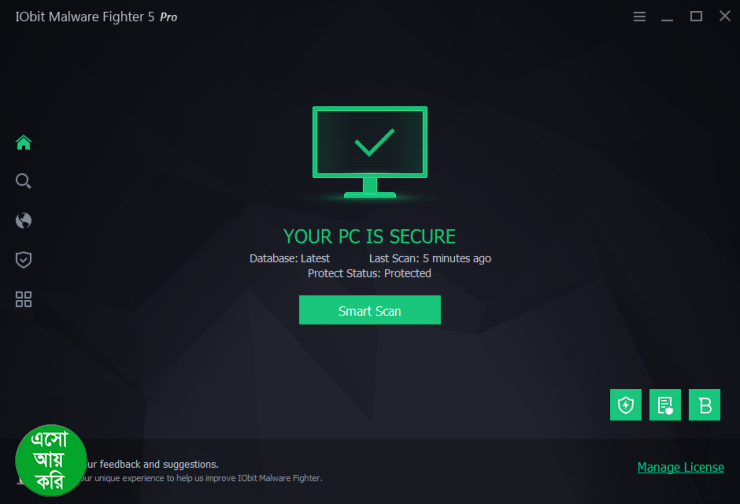The width and height of the screenshot is (740, 504).
Task: Click the Last Scan: 5 minutes ago text
Action: [x=430, y=259]
